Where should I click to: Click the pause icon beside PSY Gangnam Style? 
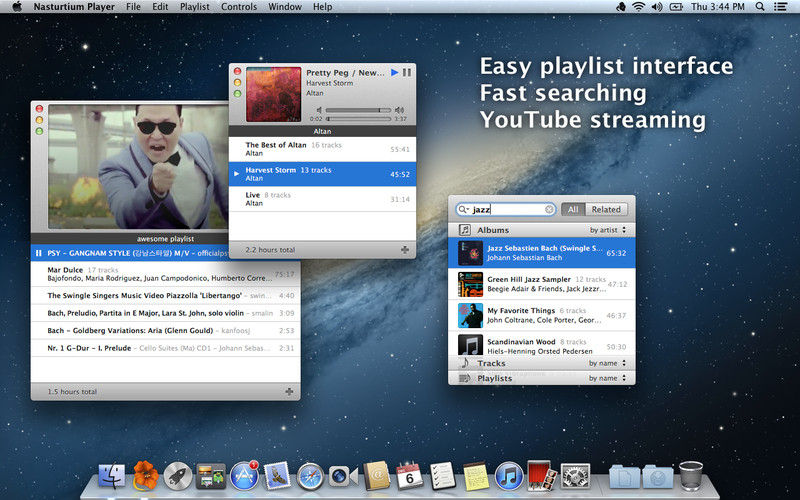(x=38, y=253)
